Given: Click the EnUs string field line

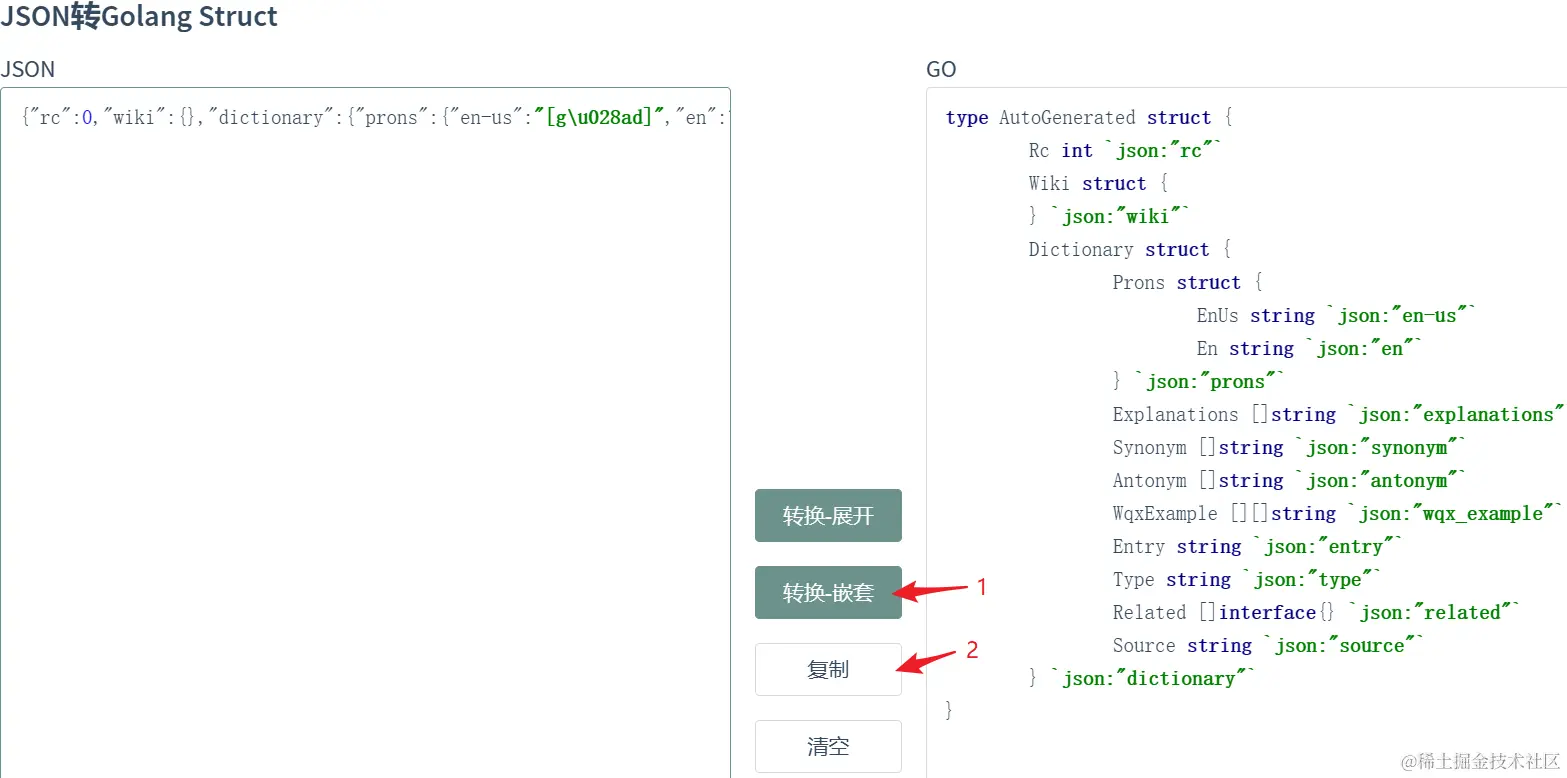Looking at the screenshot, I should 1335,316.
